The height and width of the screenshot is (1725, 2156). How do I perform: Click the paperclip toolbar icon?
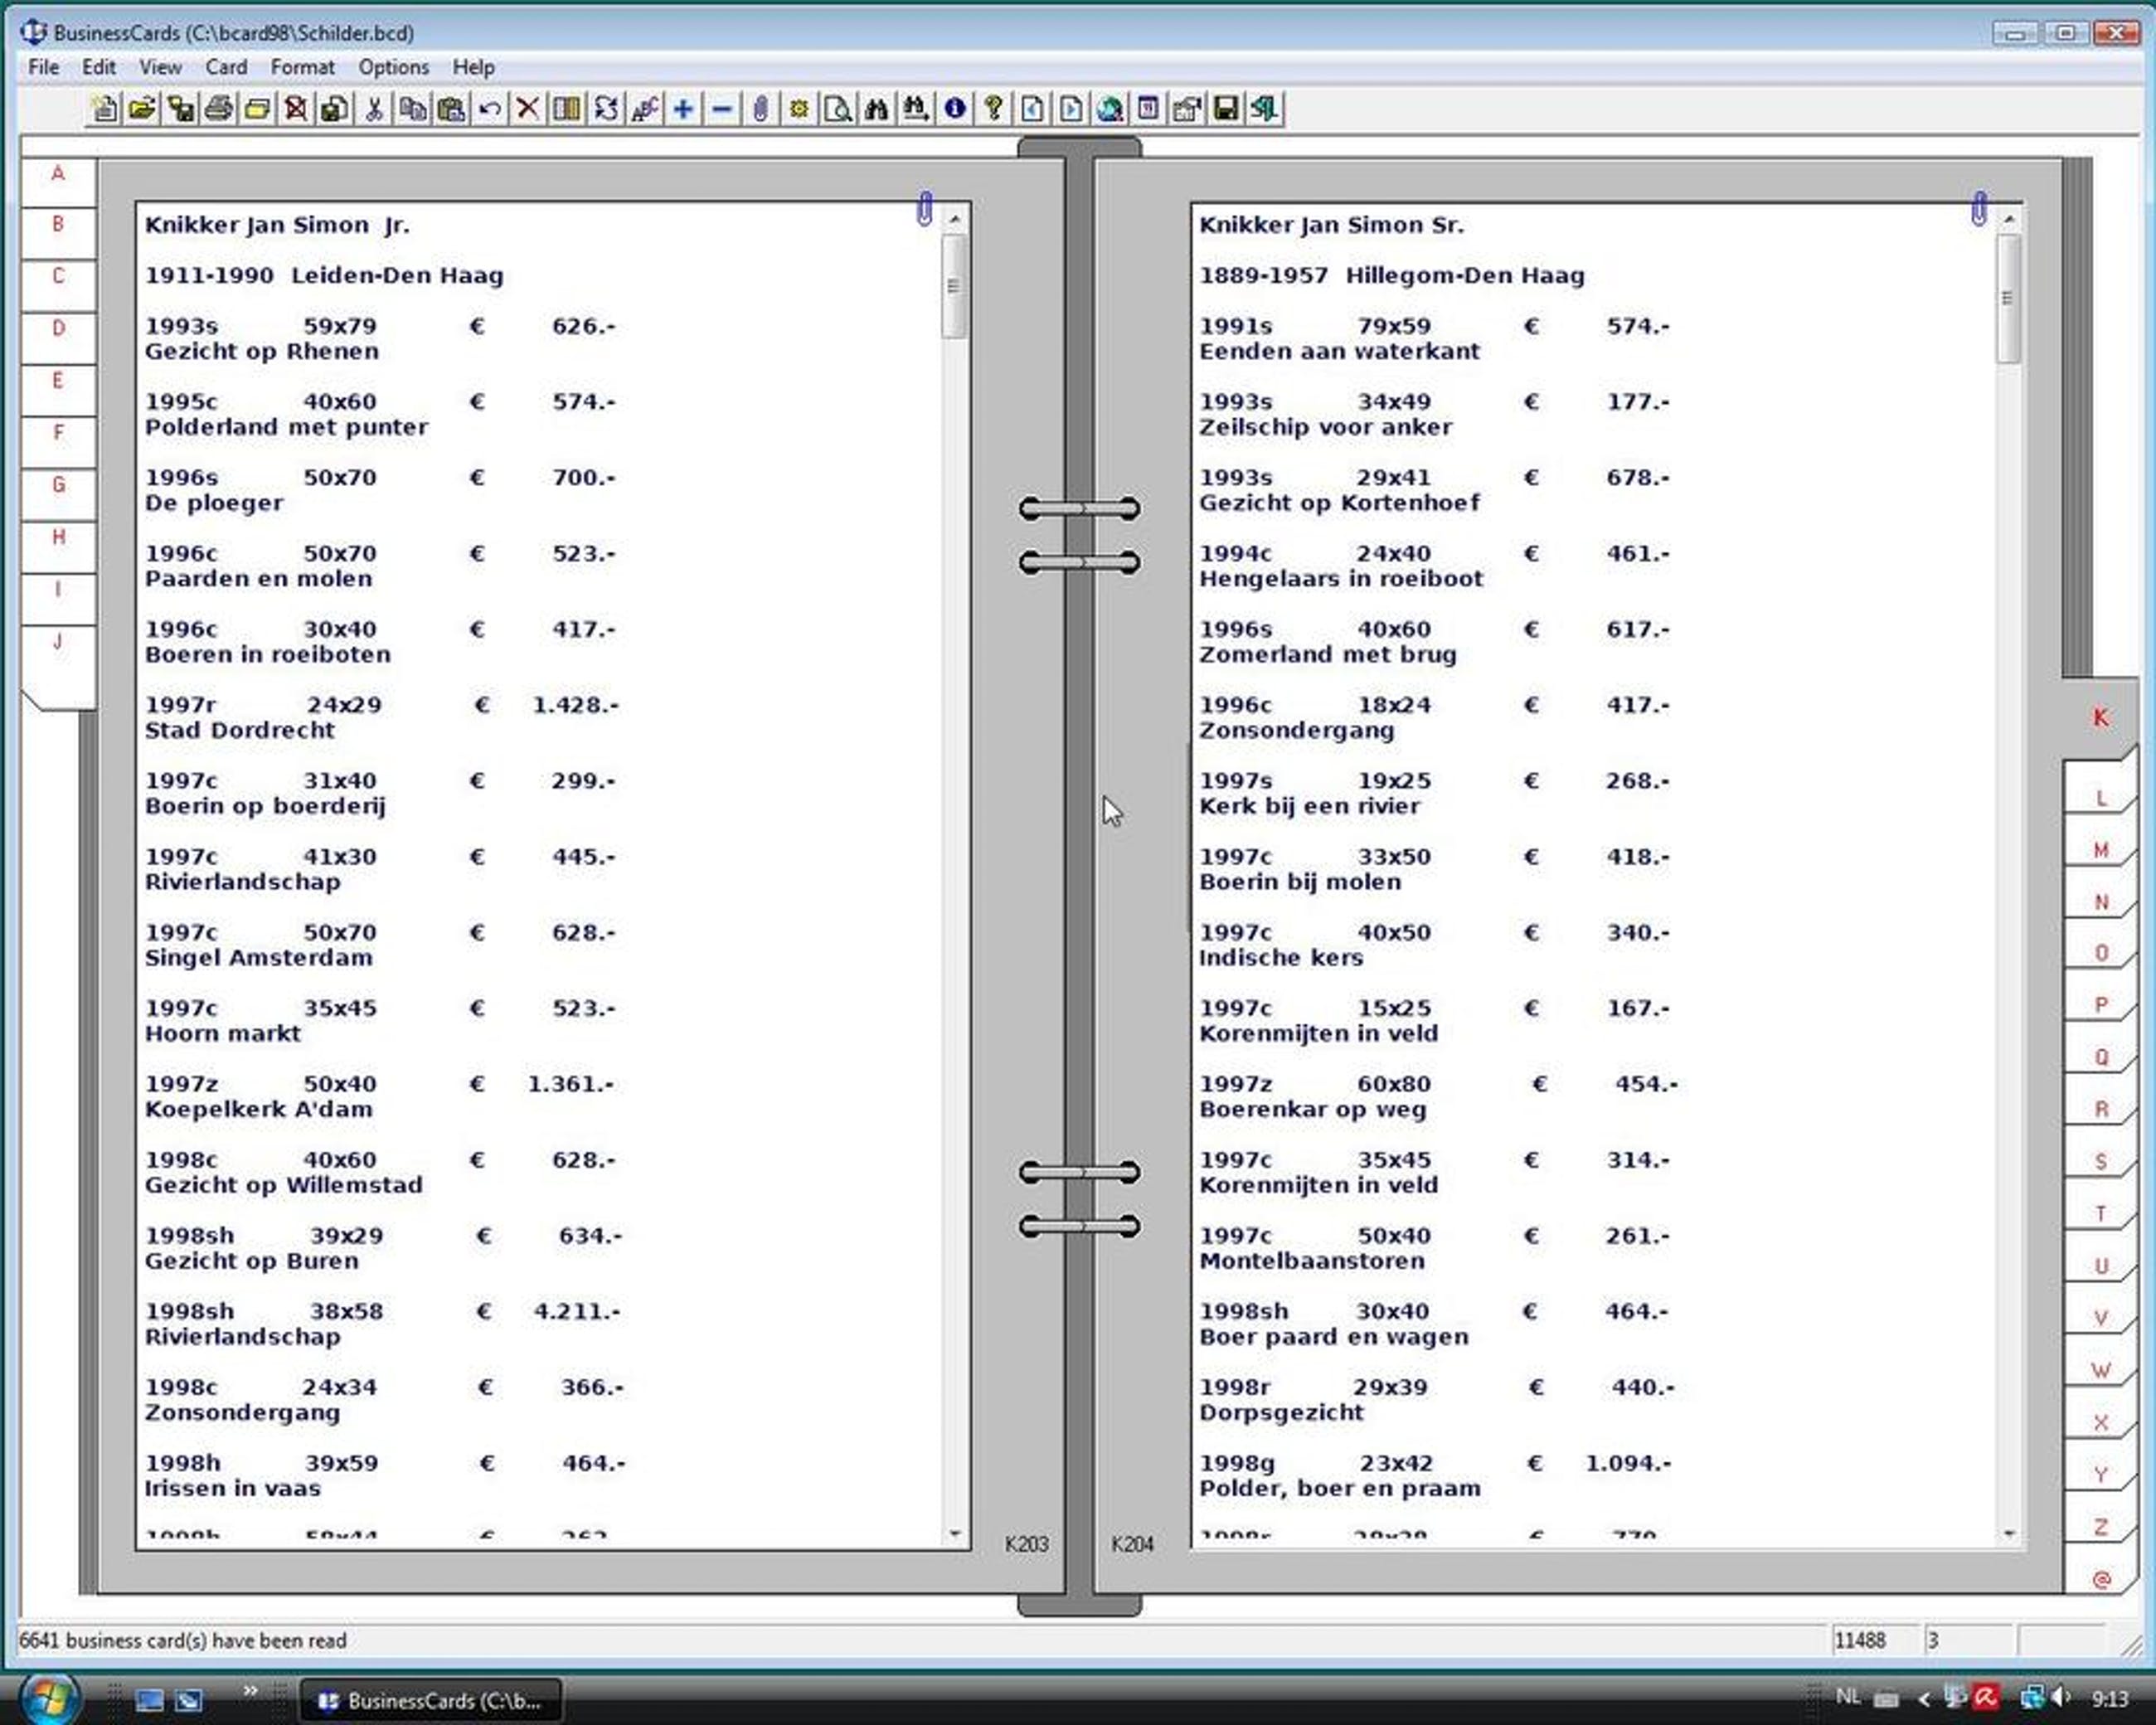coord(761,109)
